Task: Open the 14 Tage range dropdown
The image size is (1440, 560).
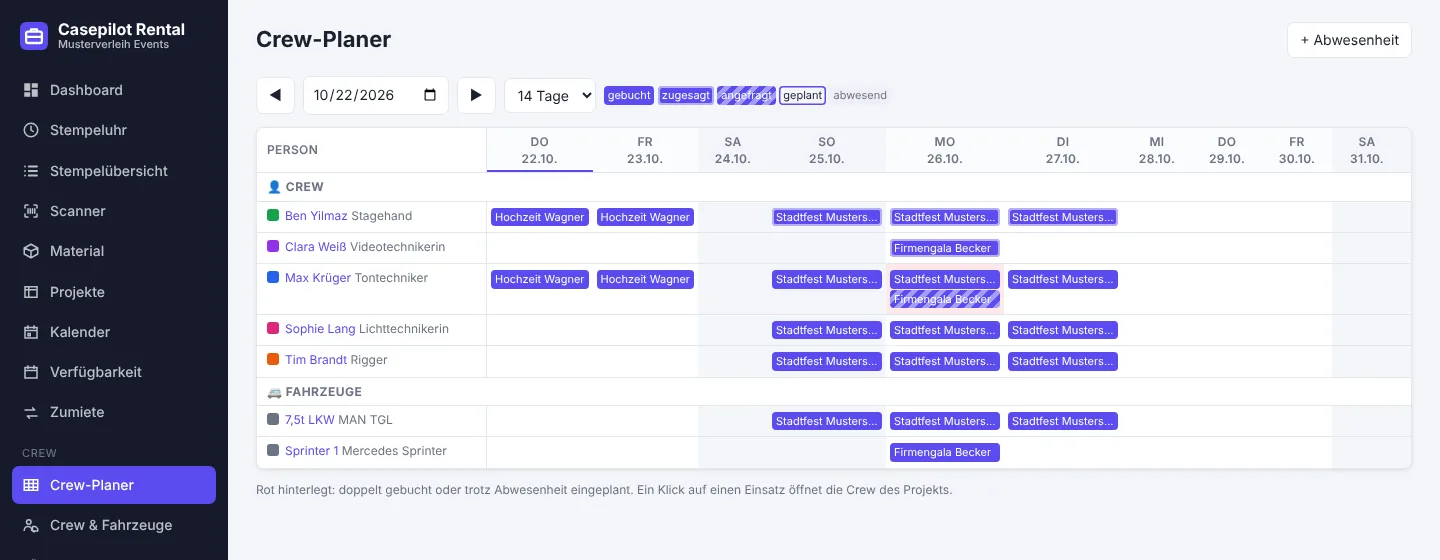Action: tap(550, 96)
